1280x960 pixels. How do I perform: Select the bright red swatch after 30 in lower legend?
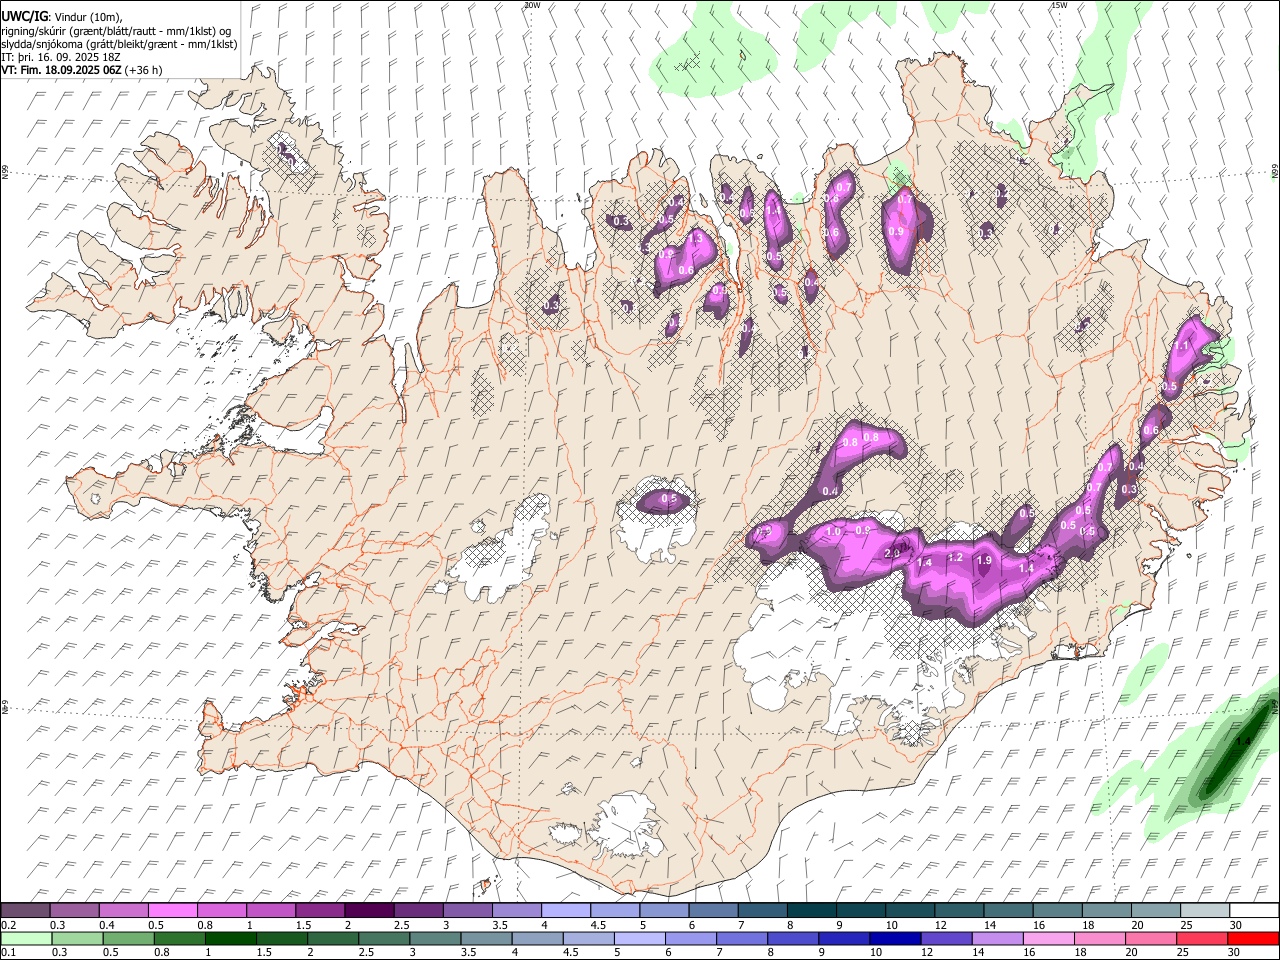coord(1254,938)
